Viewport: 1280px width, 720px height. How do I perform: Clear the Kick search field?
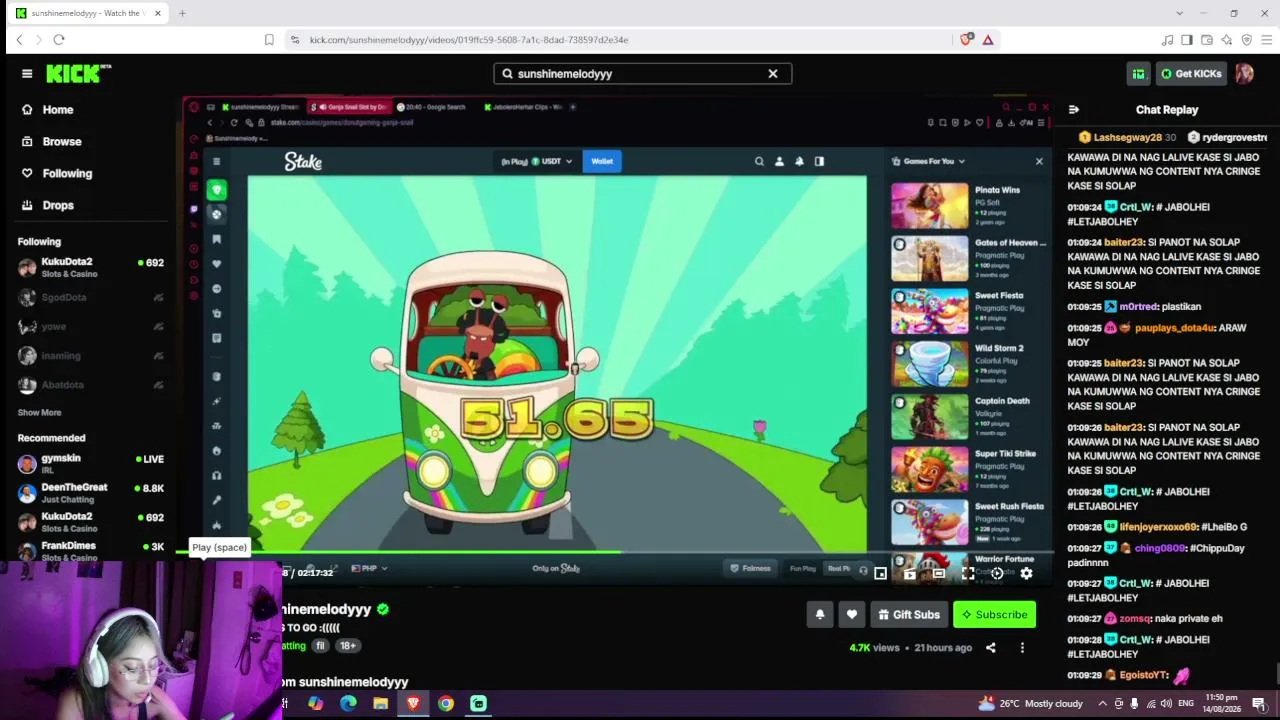(x=773, y=74)
